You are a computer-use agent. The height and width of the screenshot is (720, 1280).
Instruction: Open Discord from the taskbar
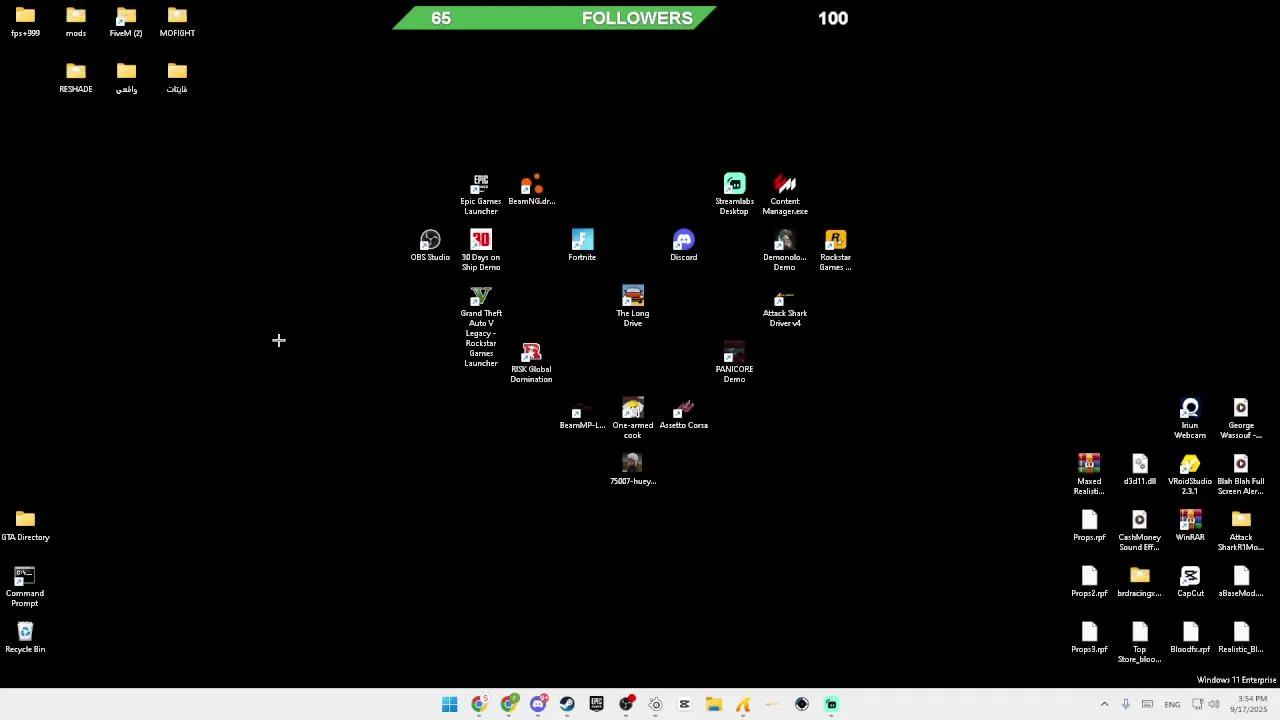pyautogui.click(x=538, y=704)
